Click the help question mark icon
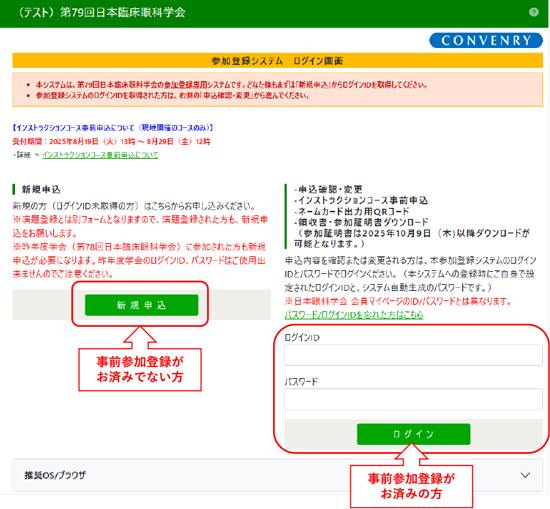 point(534,12)
